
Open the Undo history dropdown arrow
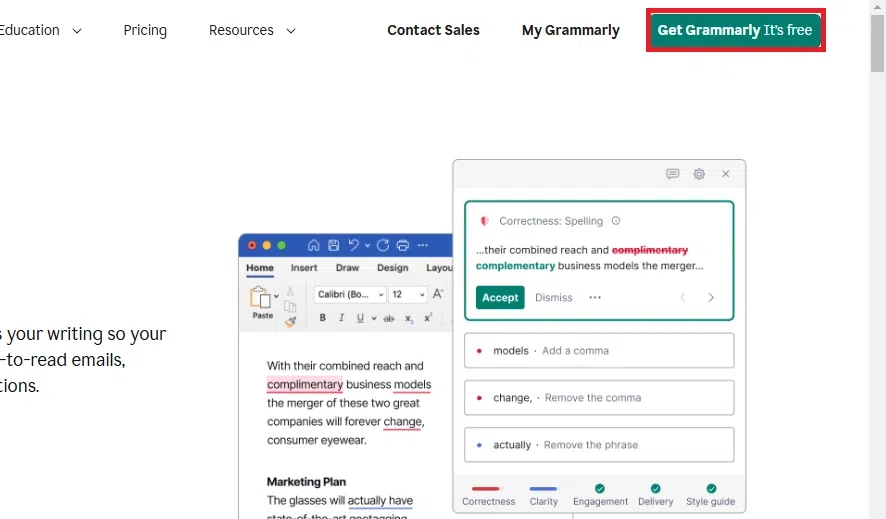tap(367, 246)
